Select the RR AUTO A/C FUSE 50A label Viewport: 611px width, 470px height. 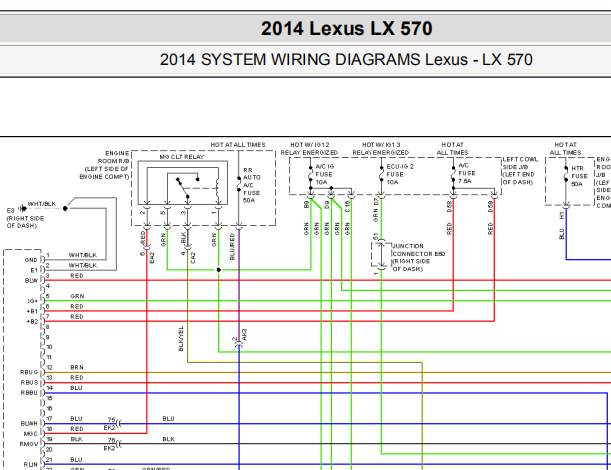(x=252, y=185)
